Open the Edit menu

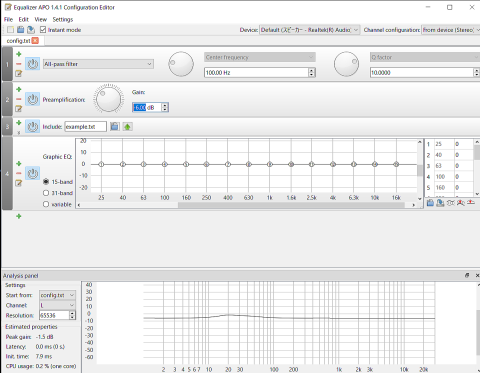[23, 19]
